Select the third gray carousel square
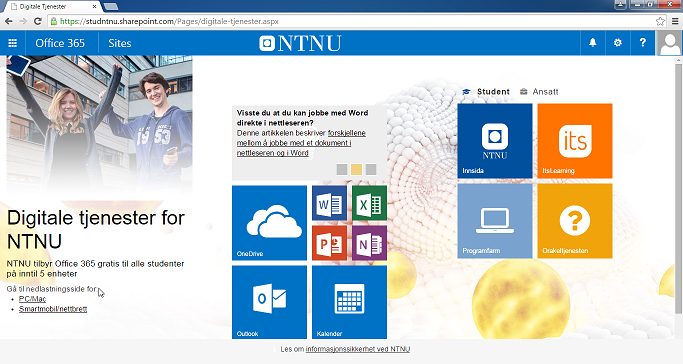This screenshot has width=683, height=364. [x=371, y=169]
